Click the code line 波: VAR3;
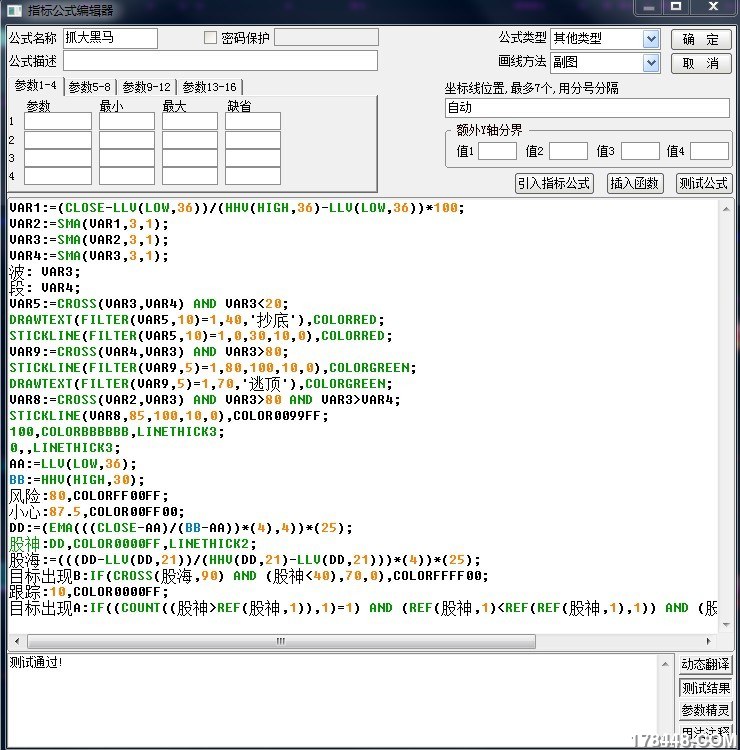 (44, 272)
